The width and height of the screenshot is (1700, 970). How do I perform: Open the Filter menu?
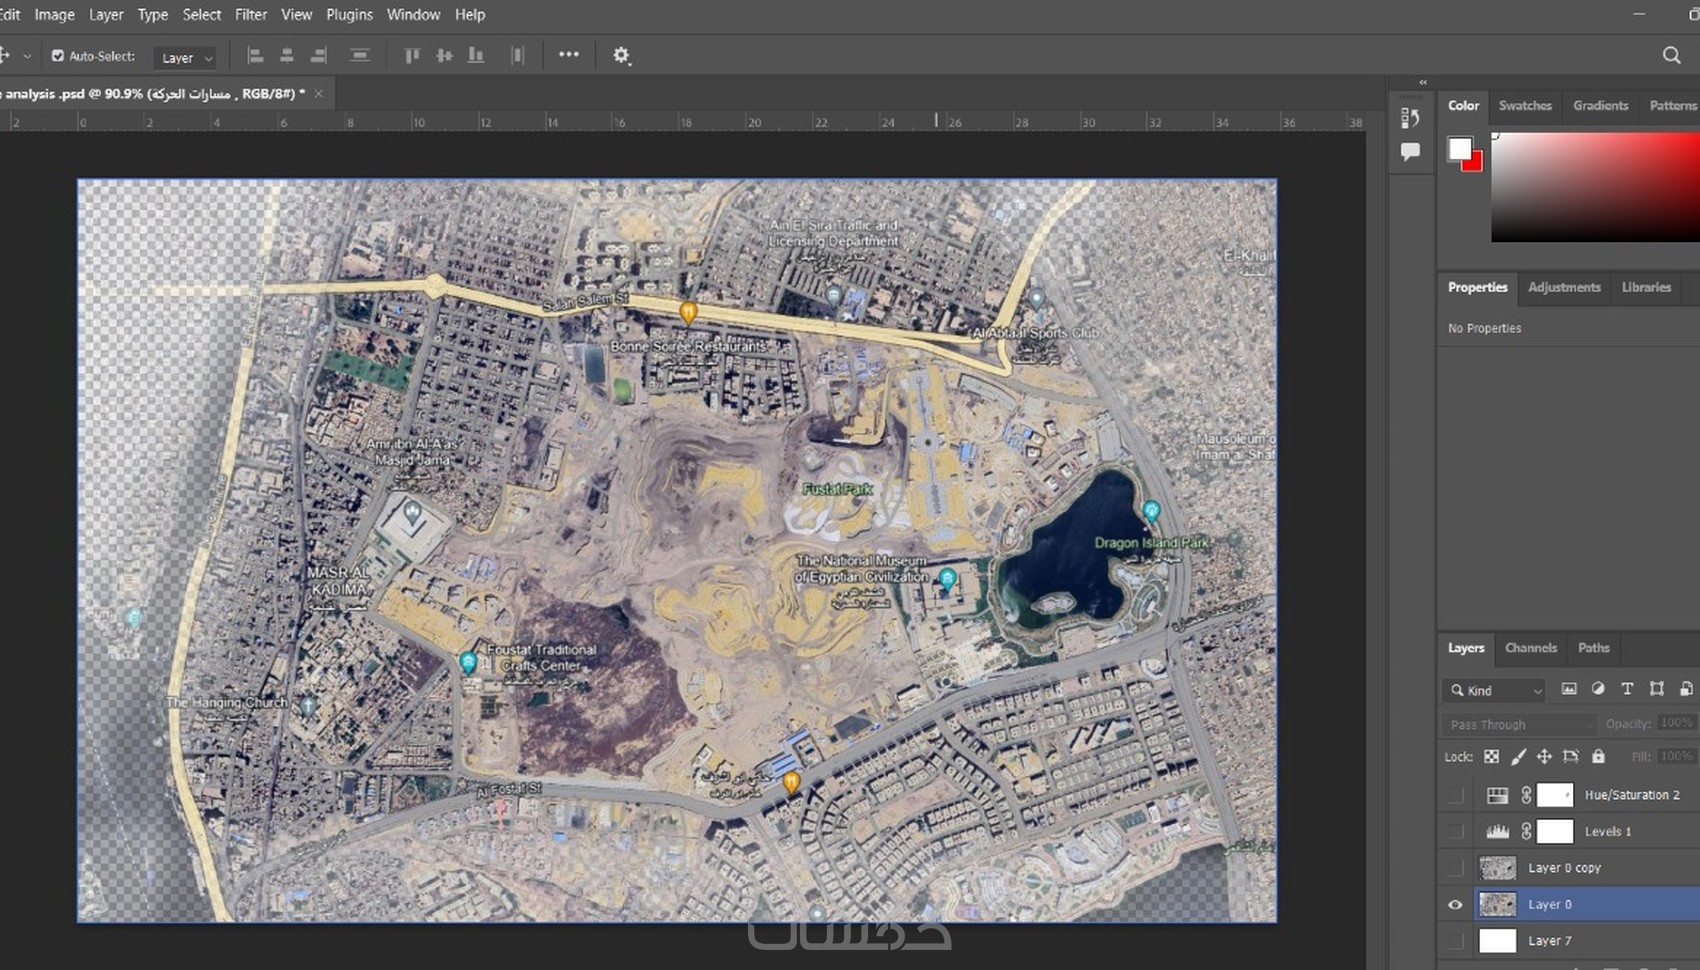click(251, 15)
